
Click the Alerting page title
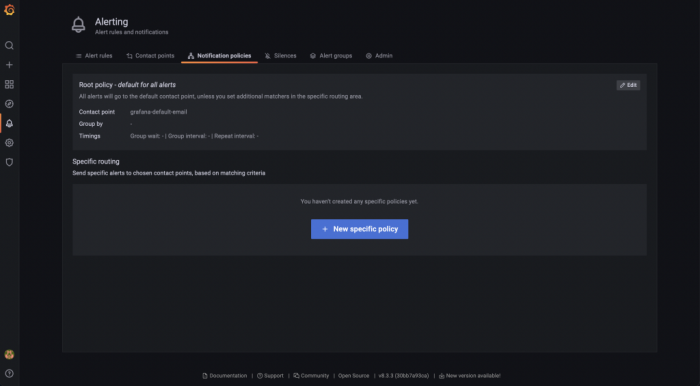click(x=112, y=22)
